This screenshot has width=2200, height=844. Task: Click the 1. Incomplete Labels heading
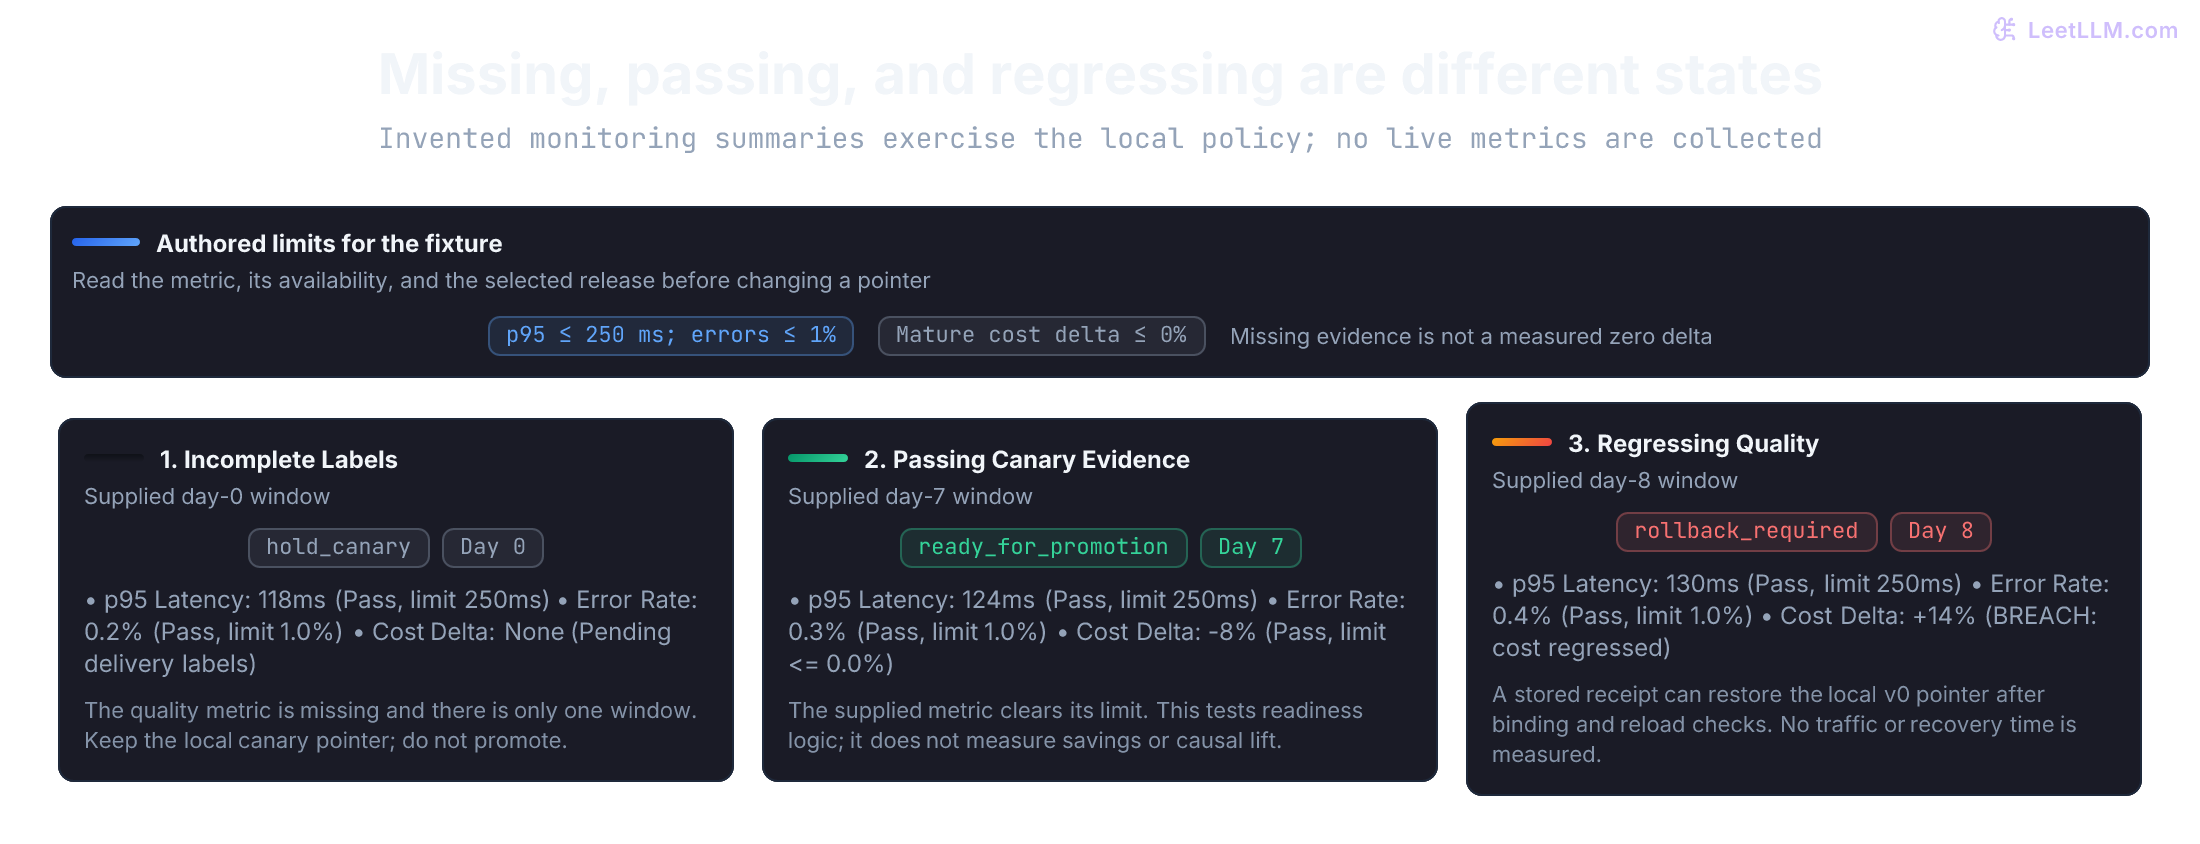pyautogui.click(x=279, y=460)
